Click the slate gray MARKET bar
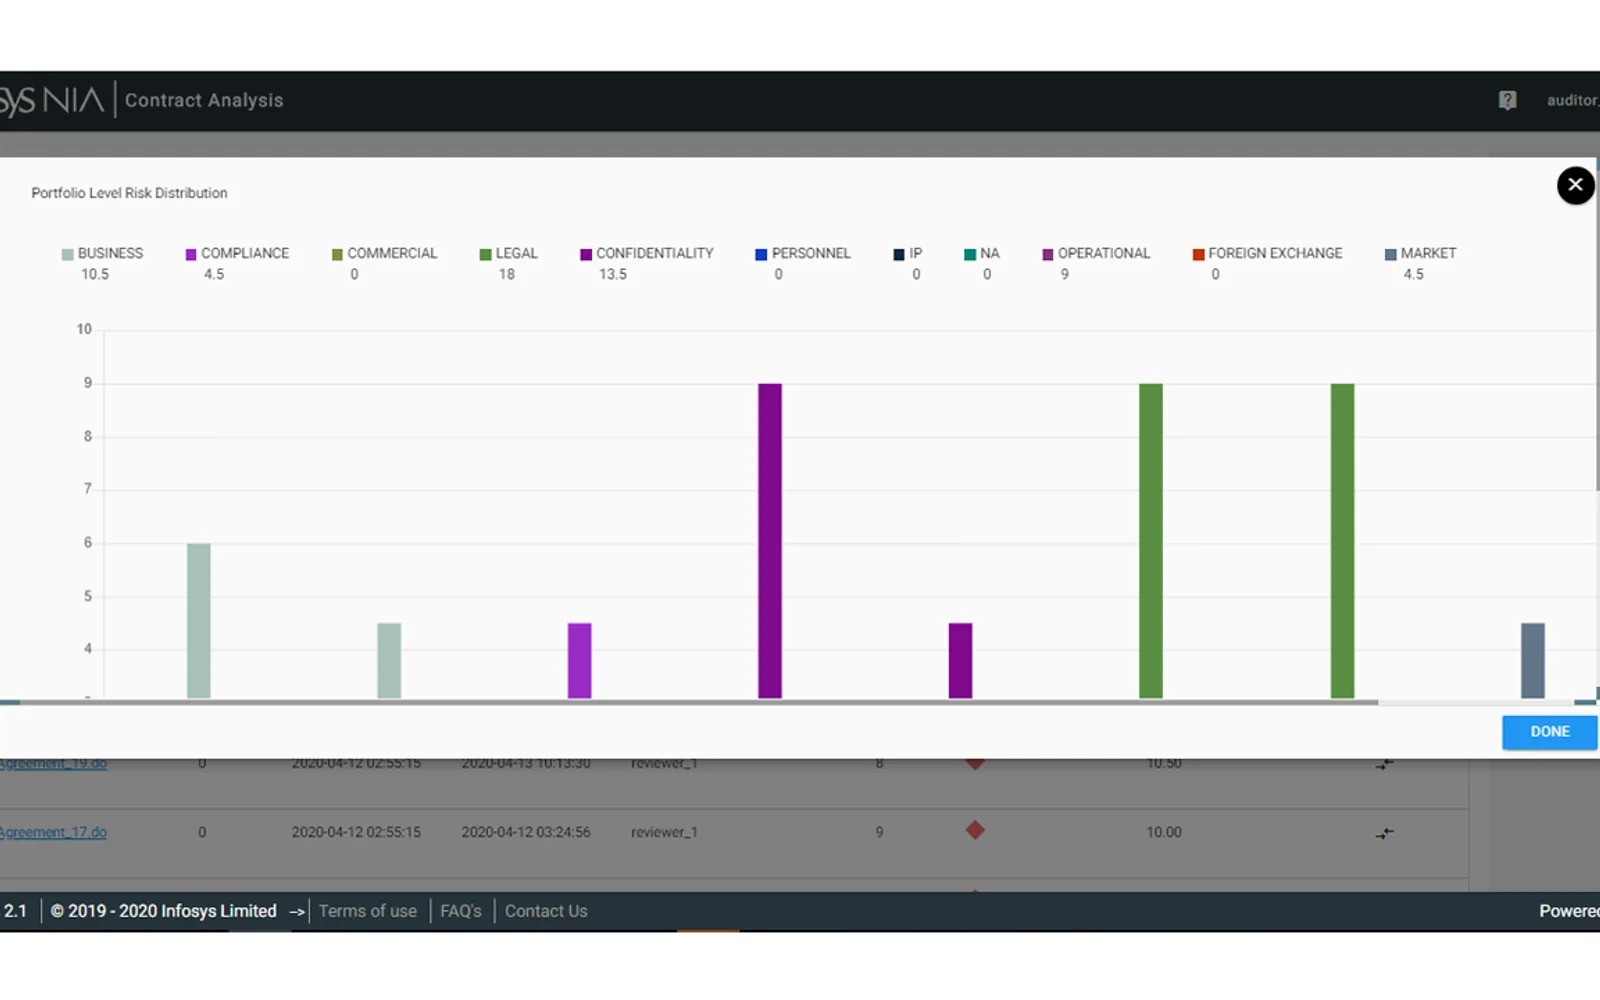Screen dimensions: 1600x1000 click(x=1533, y=660)
